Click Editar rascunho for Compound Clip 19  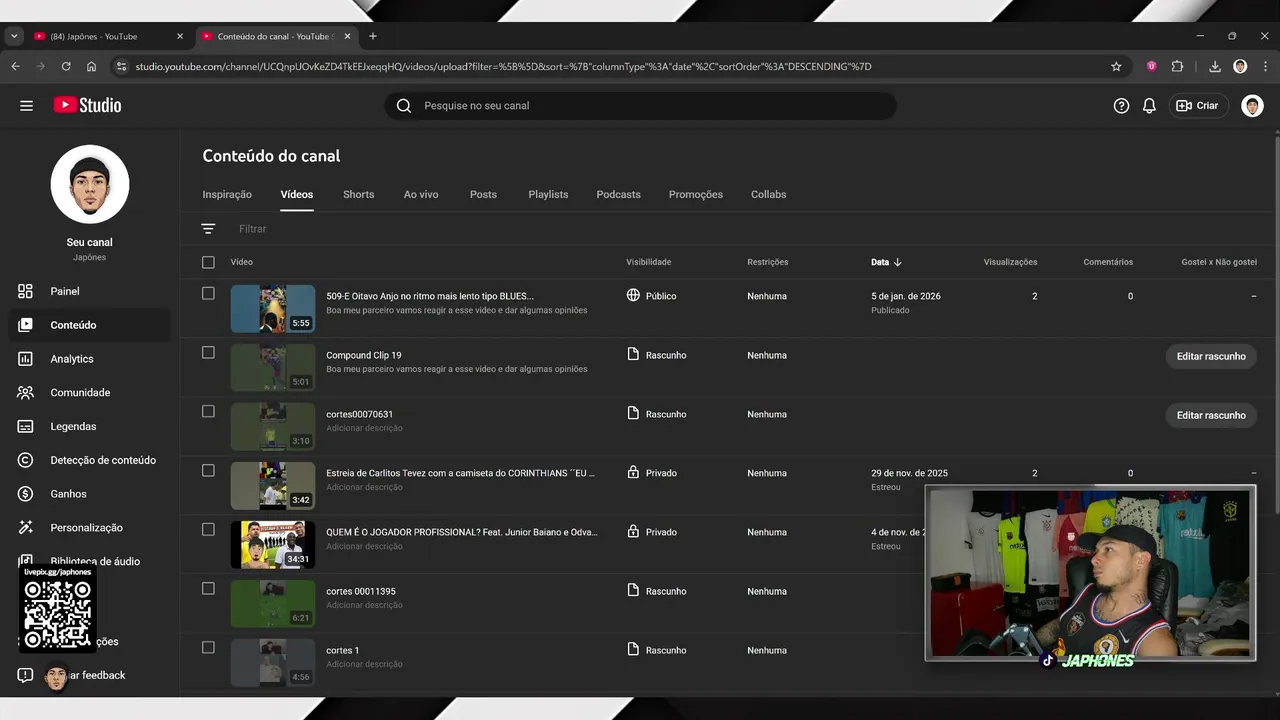click(x=1211, y=356)
